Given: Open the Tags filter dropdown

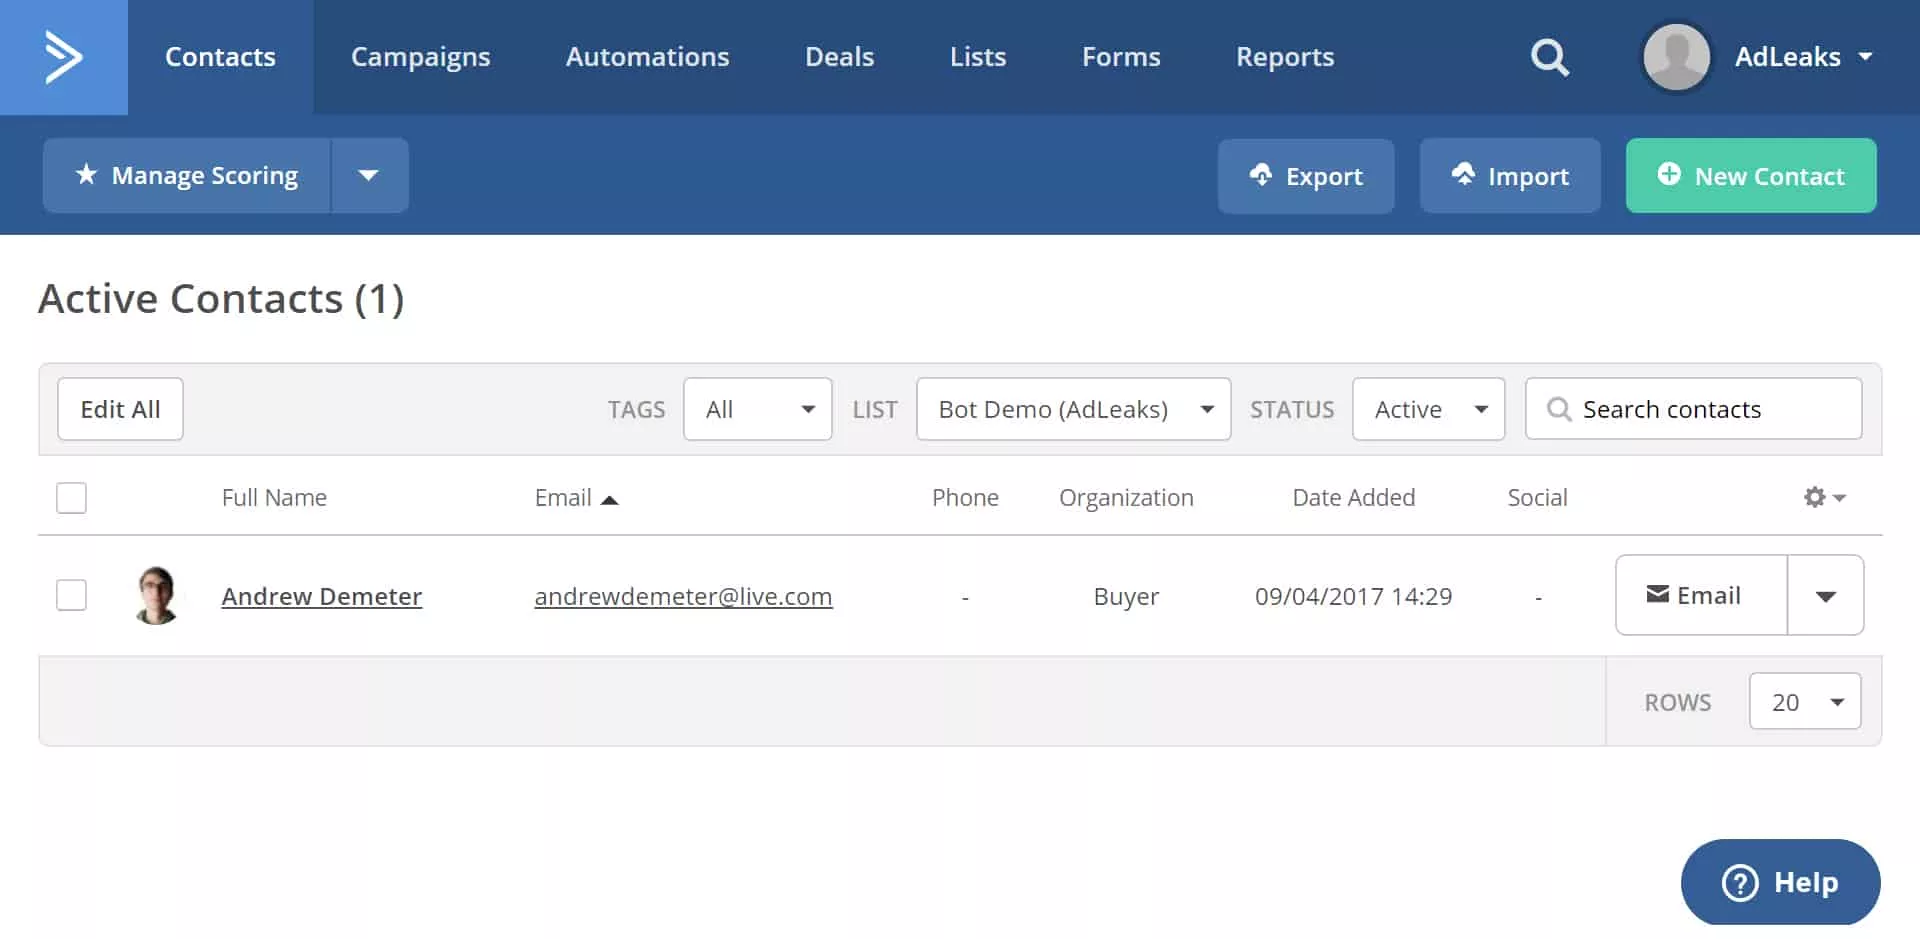Looking at the screenshot, I should [758, 409].
